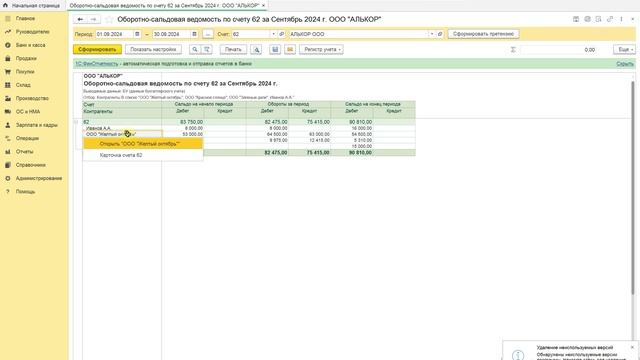Select Открыть ООО "Желтый октябрь" menu item

click(143, 144)
